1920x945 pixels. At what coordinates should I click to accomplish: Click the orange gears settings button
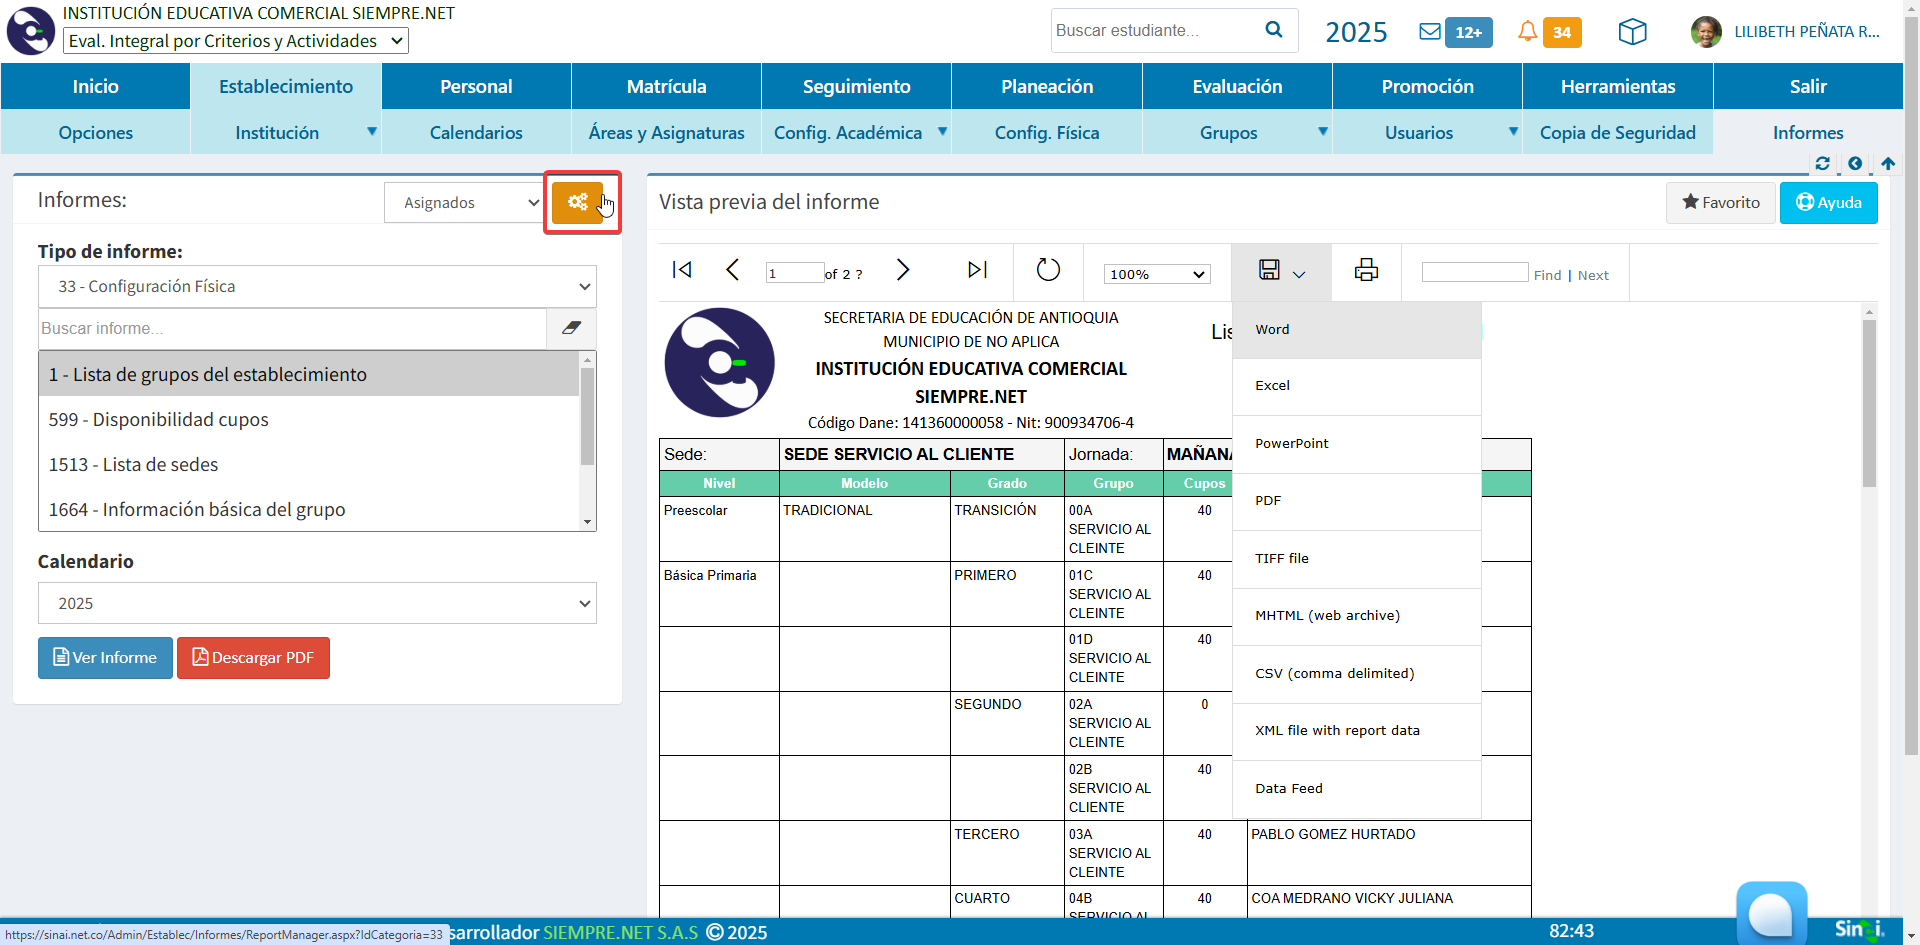tap(577, 202)
